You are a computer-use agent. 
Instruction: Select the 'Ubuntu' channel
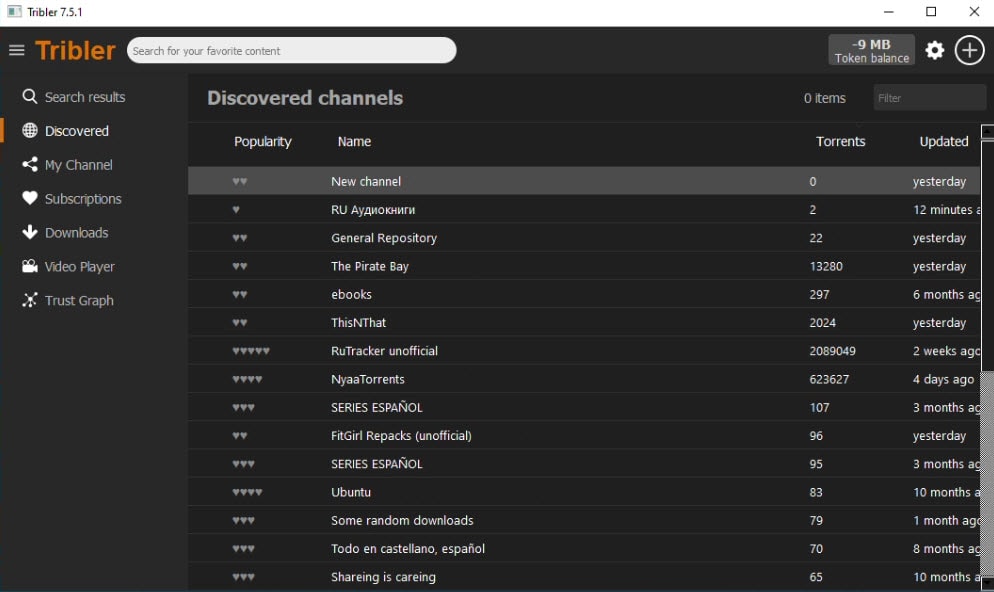point(584,492)
